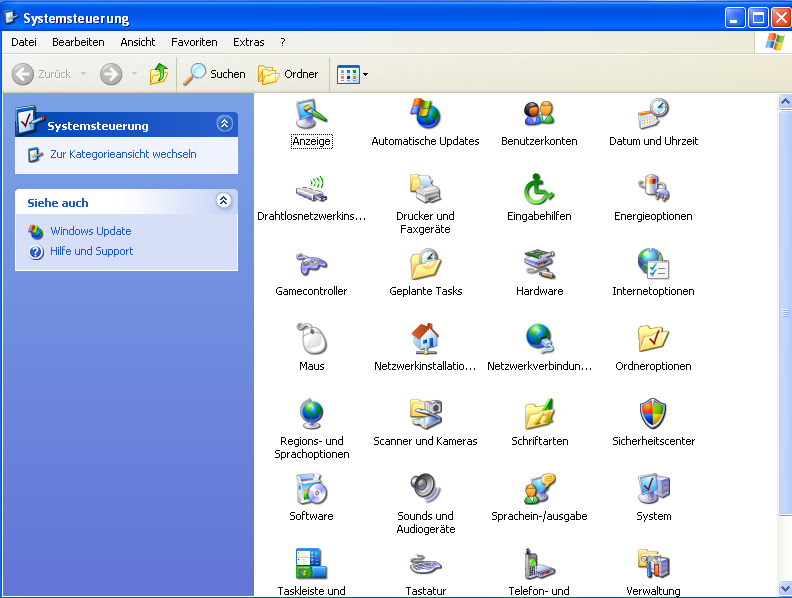Open the Favoriten menu
Screen dimensions: 792x598
click(x=194, y=42)
